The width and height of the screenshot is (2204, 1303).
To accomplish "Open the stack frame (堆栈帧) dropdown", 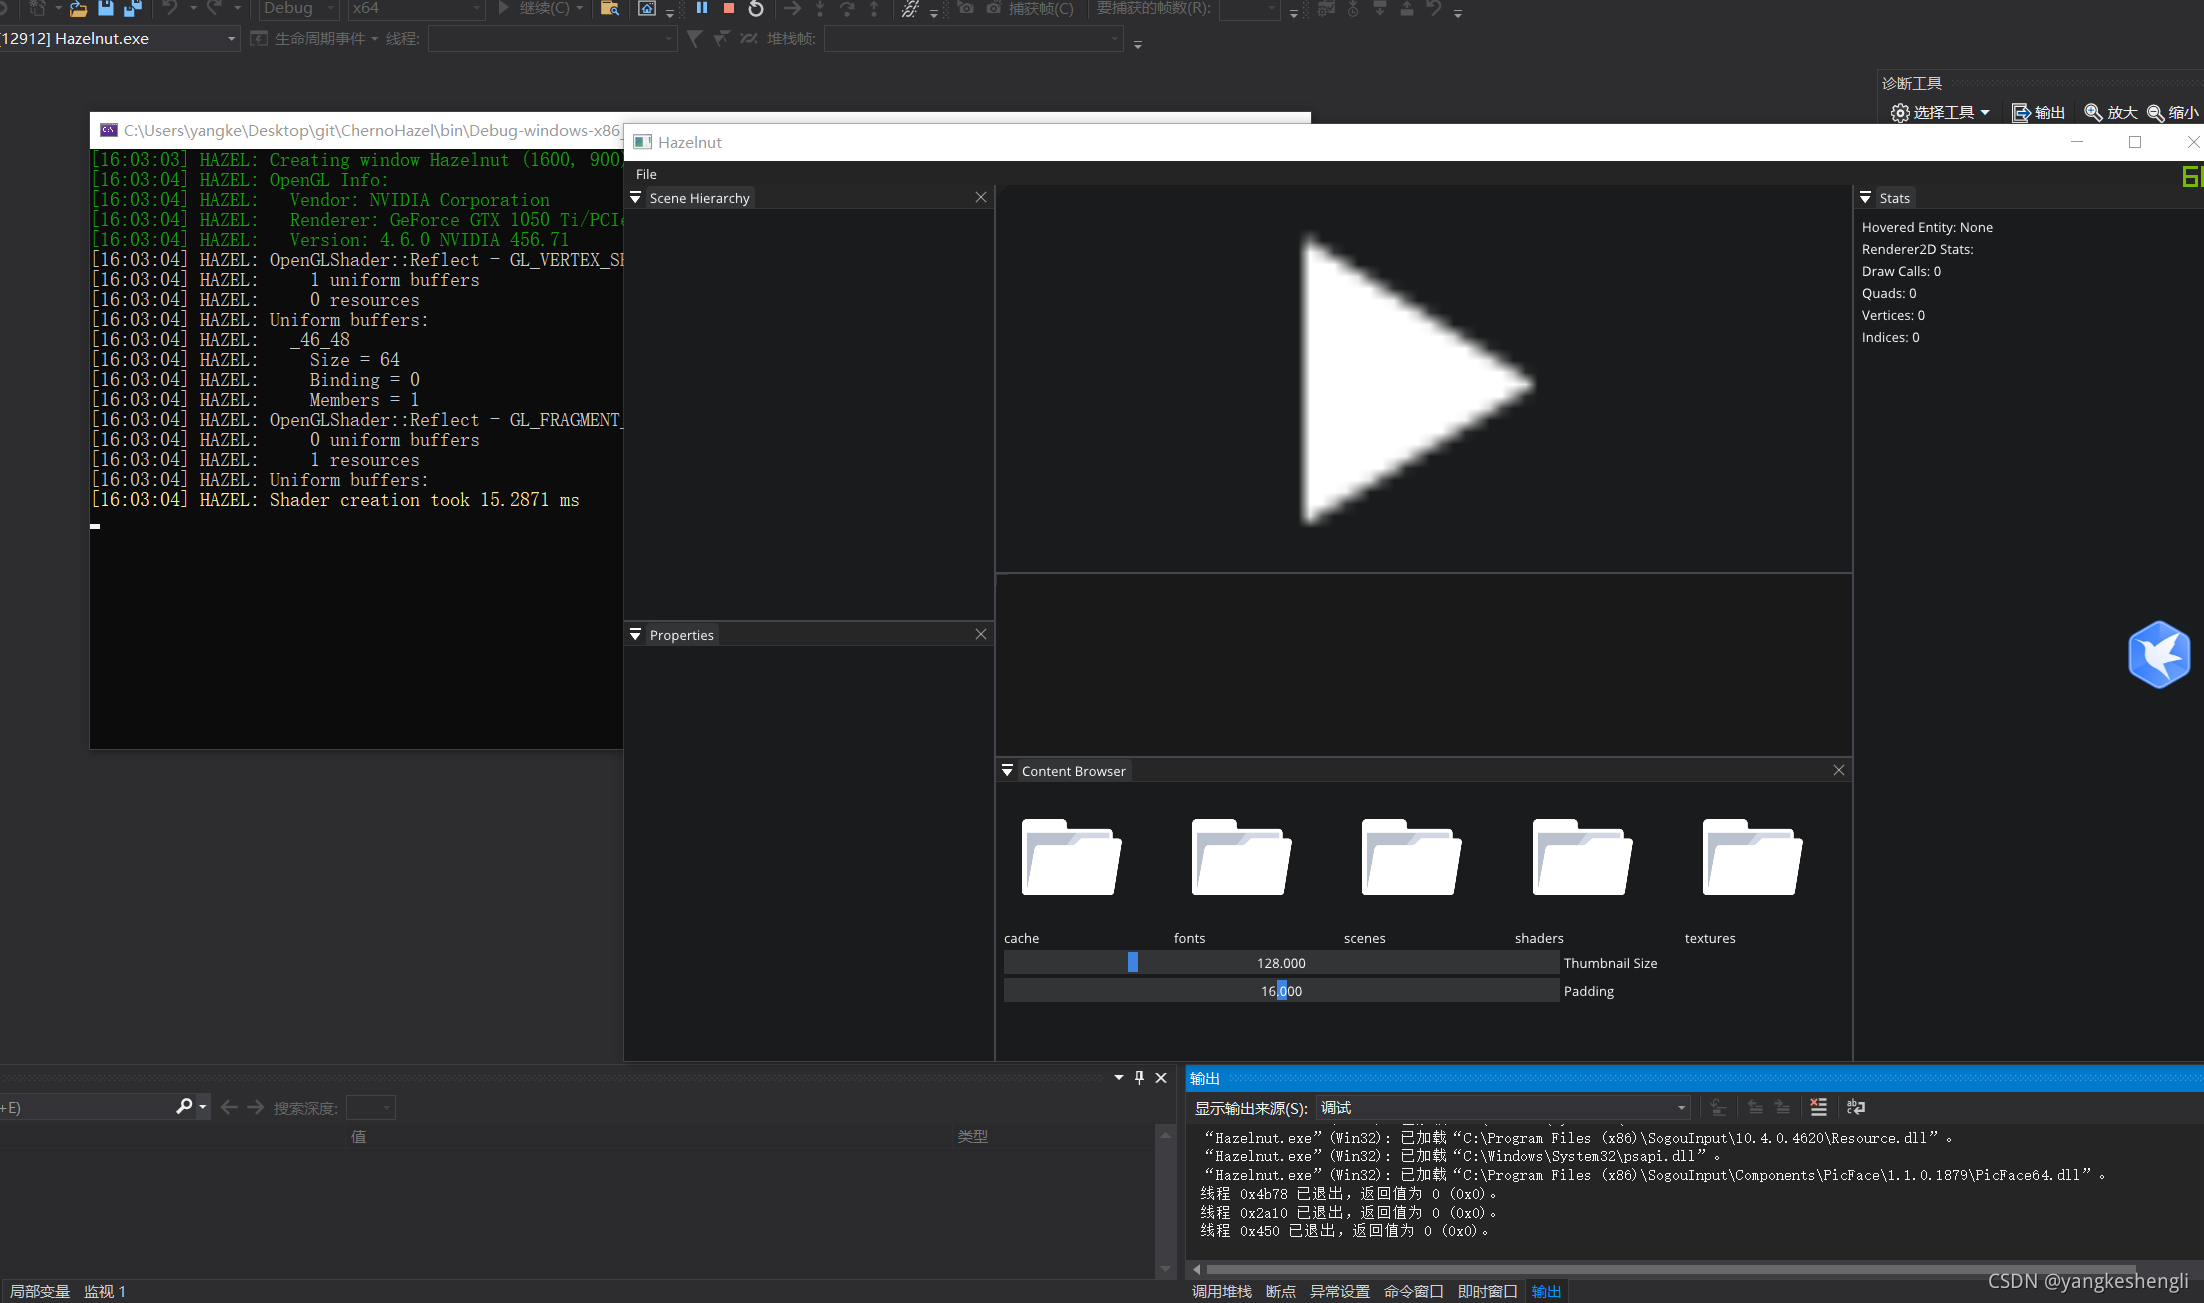I will tap(973, 38).
